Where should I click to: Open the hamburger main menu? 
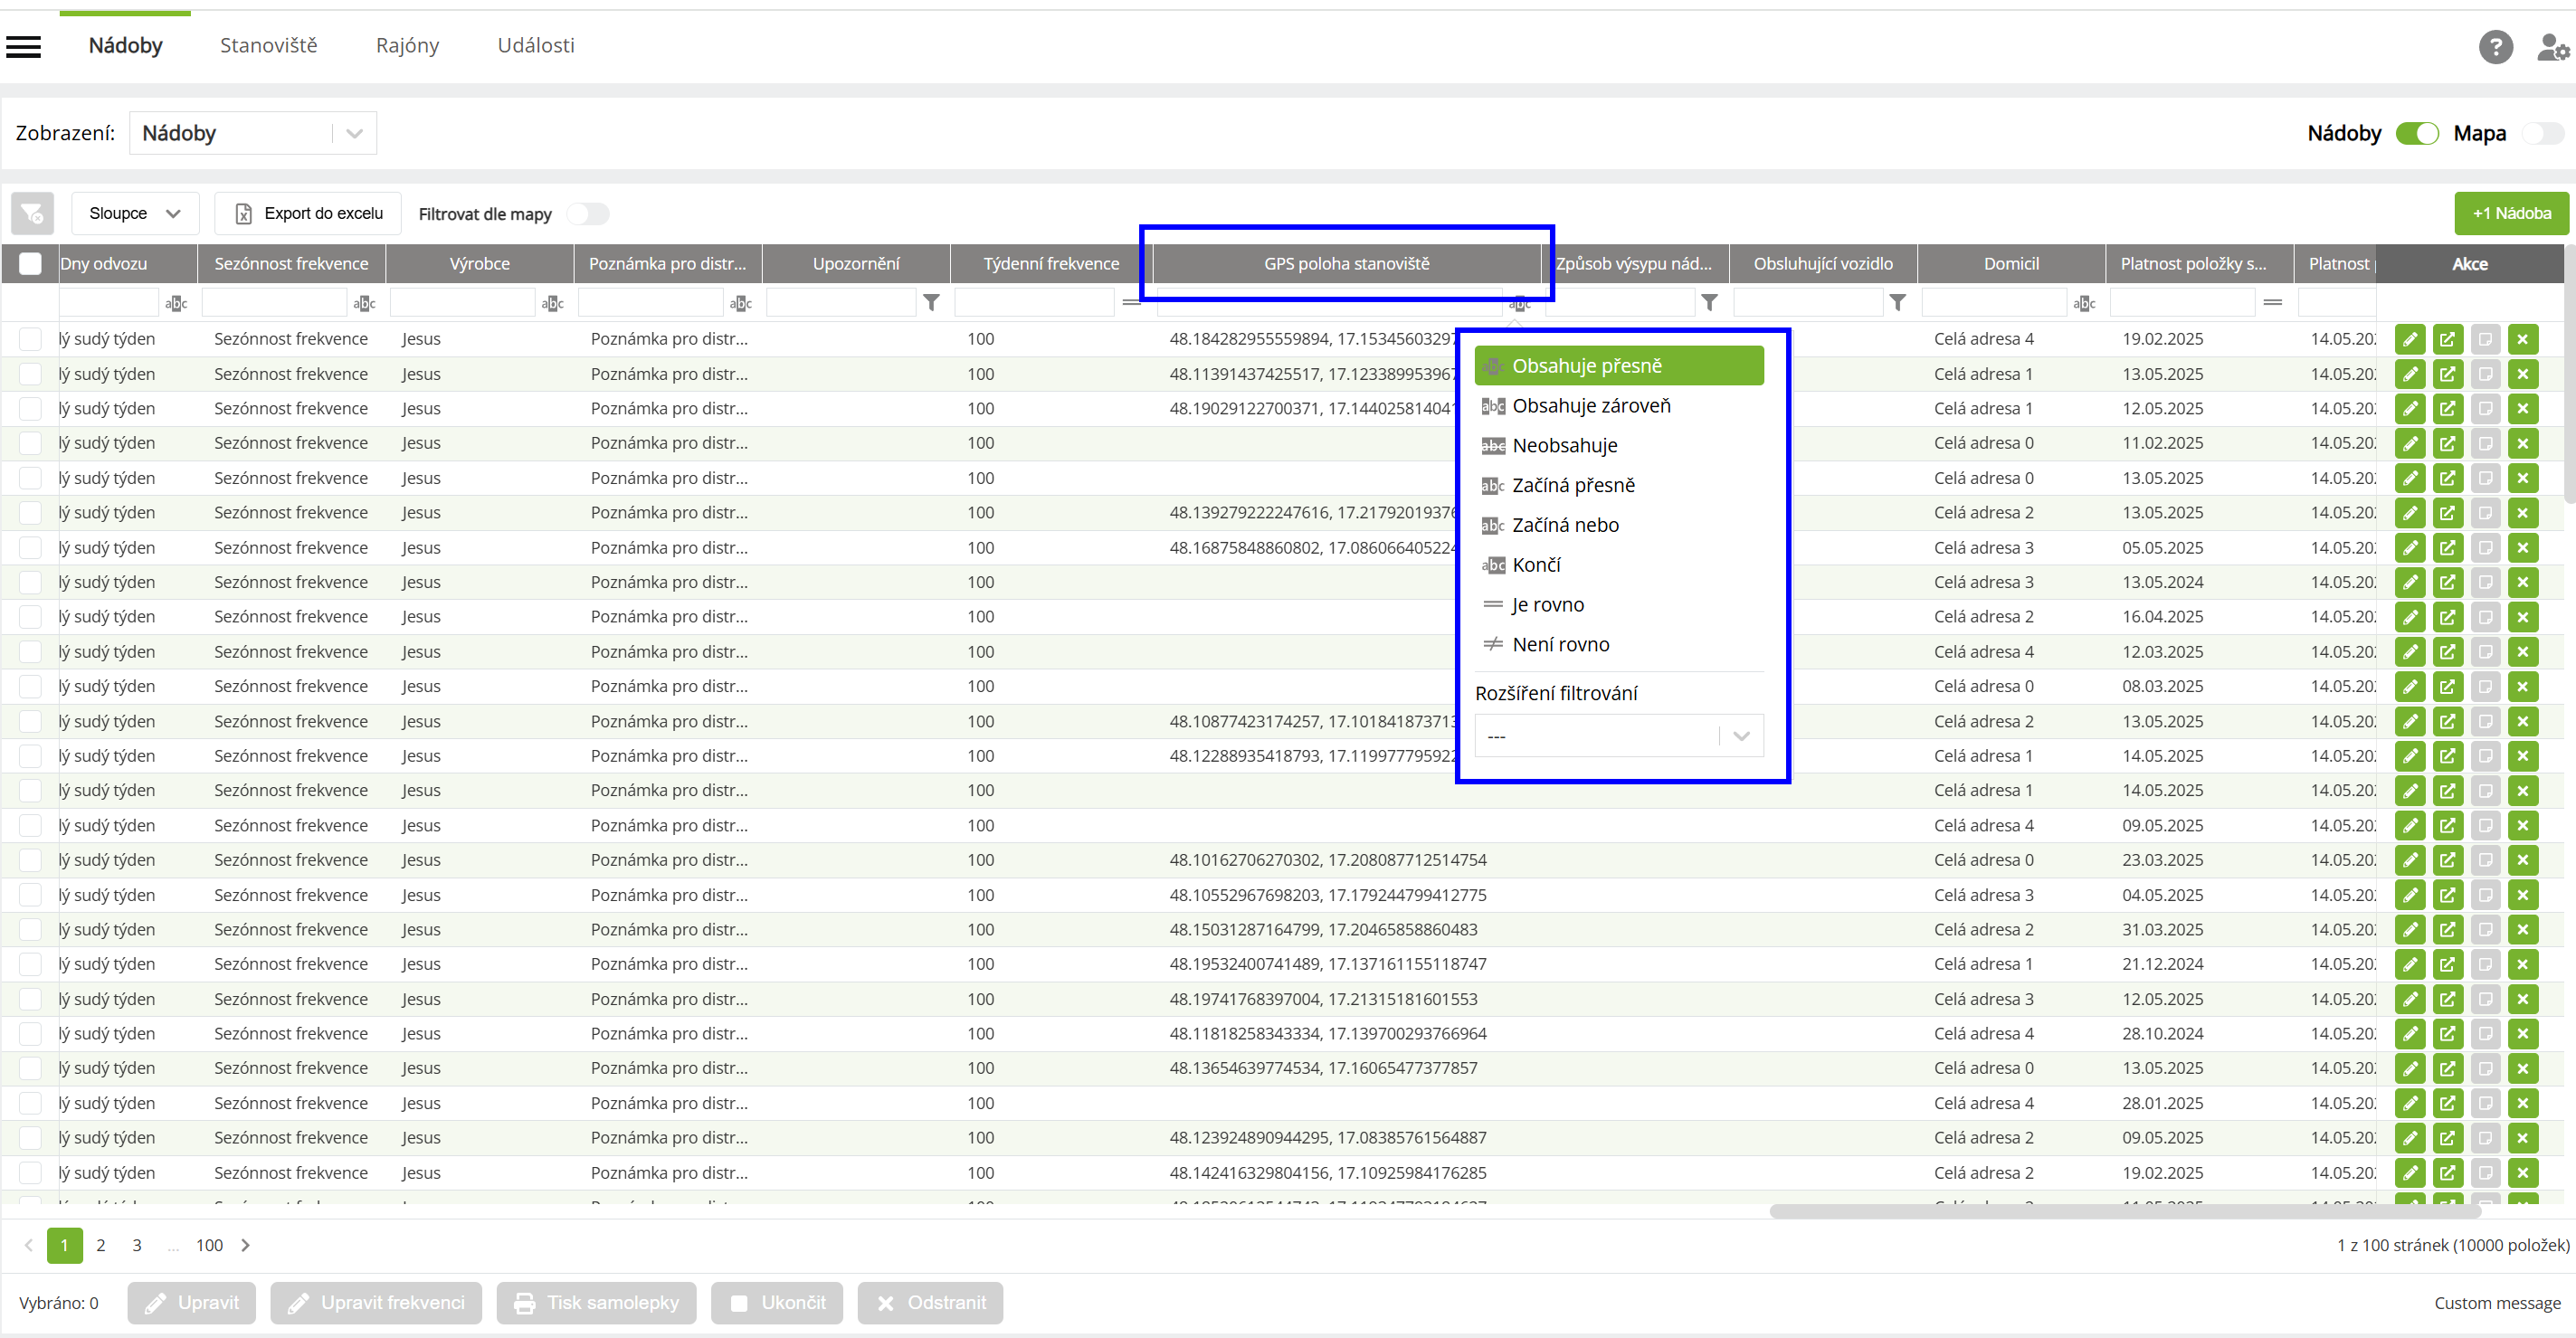pos(23,46)
